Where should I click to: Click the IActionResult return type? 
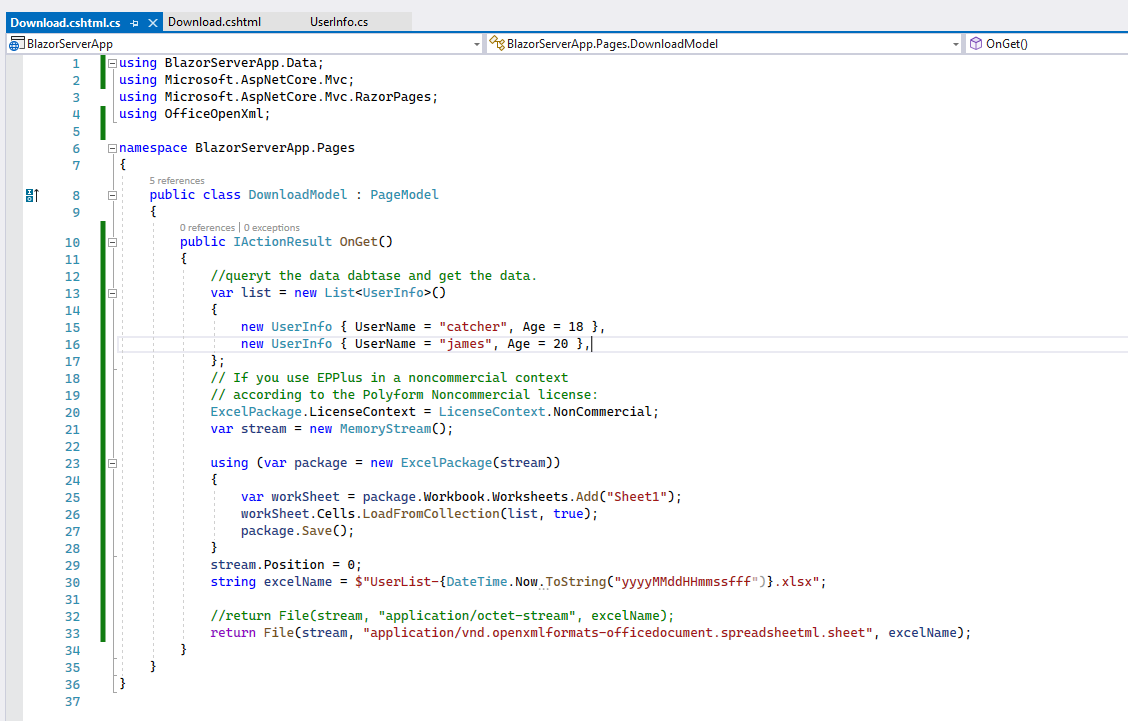tap(283, 242)
